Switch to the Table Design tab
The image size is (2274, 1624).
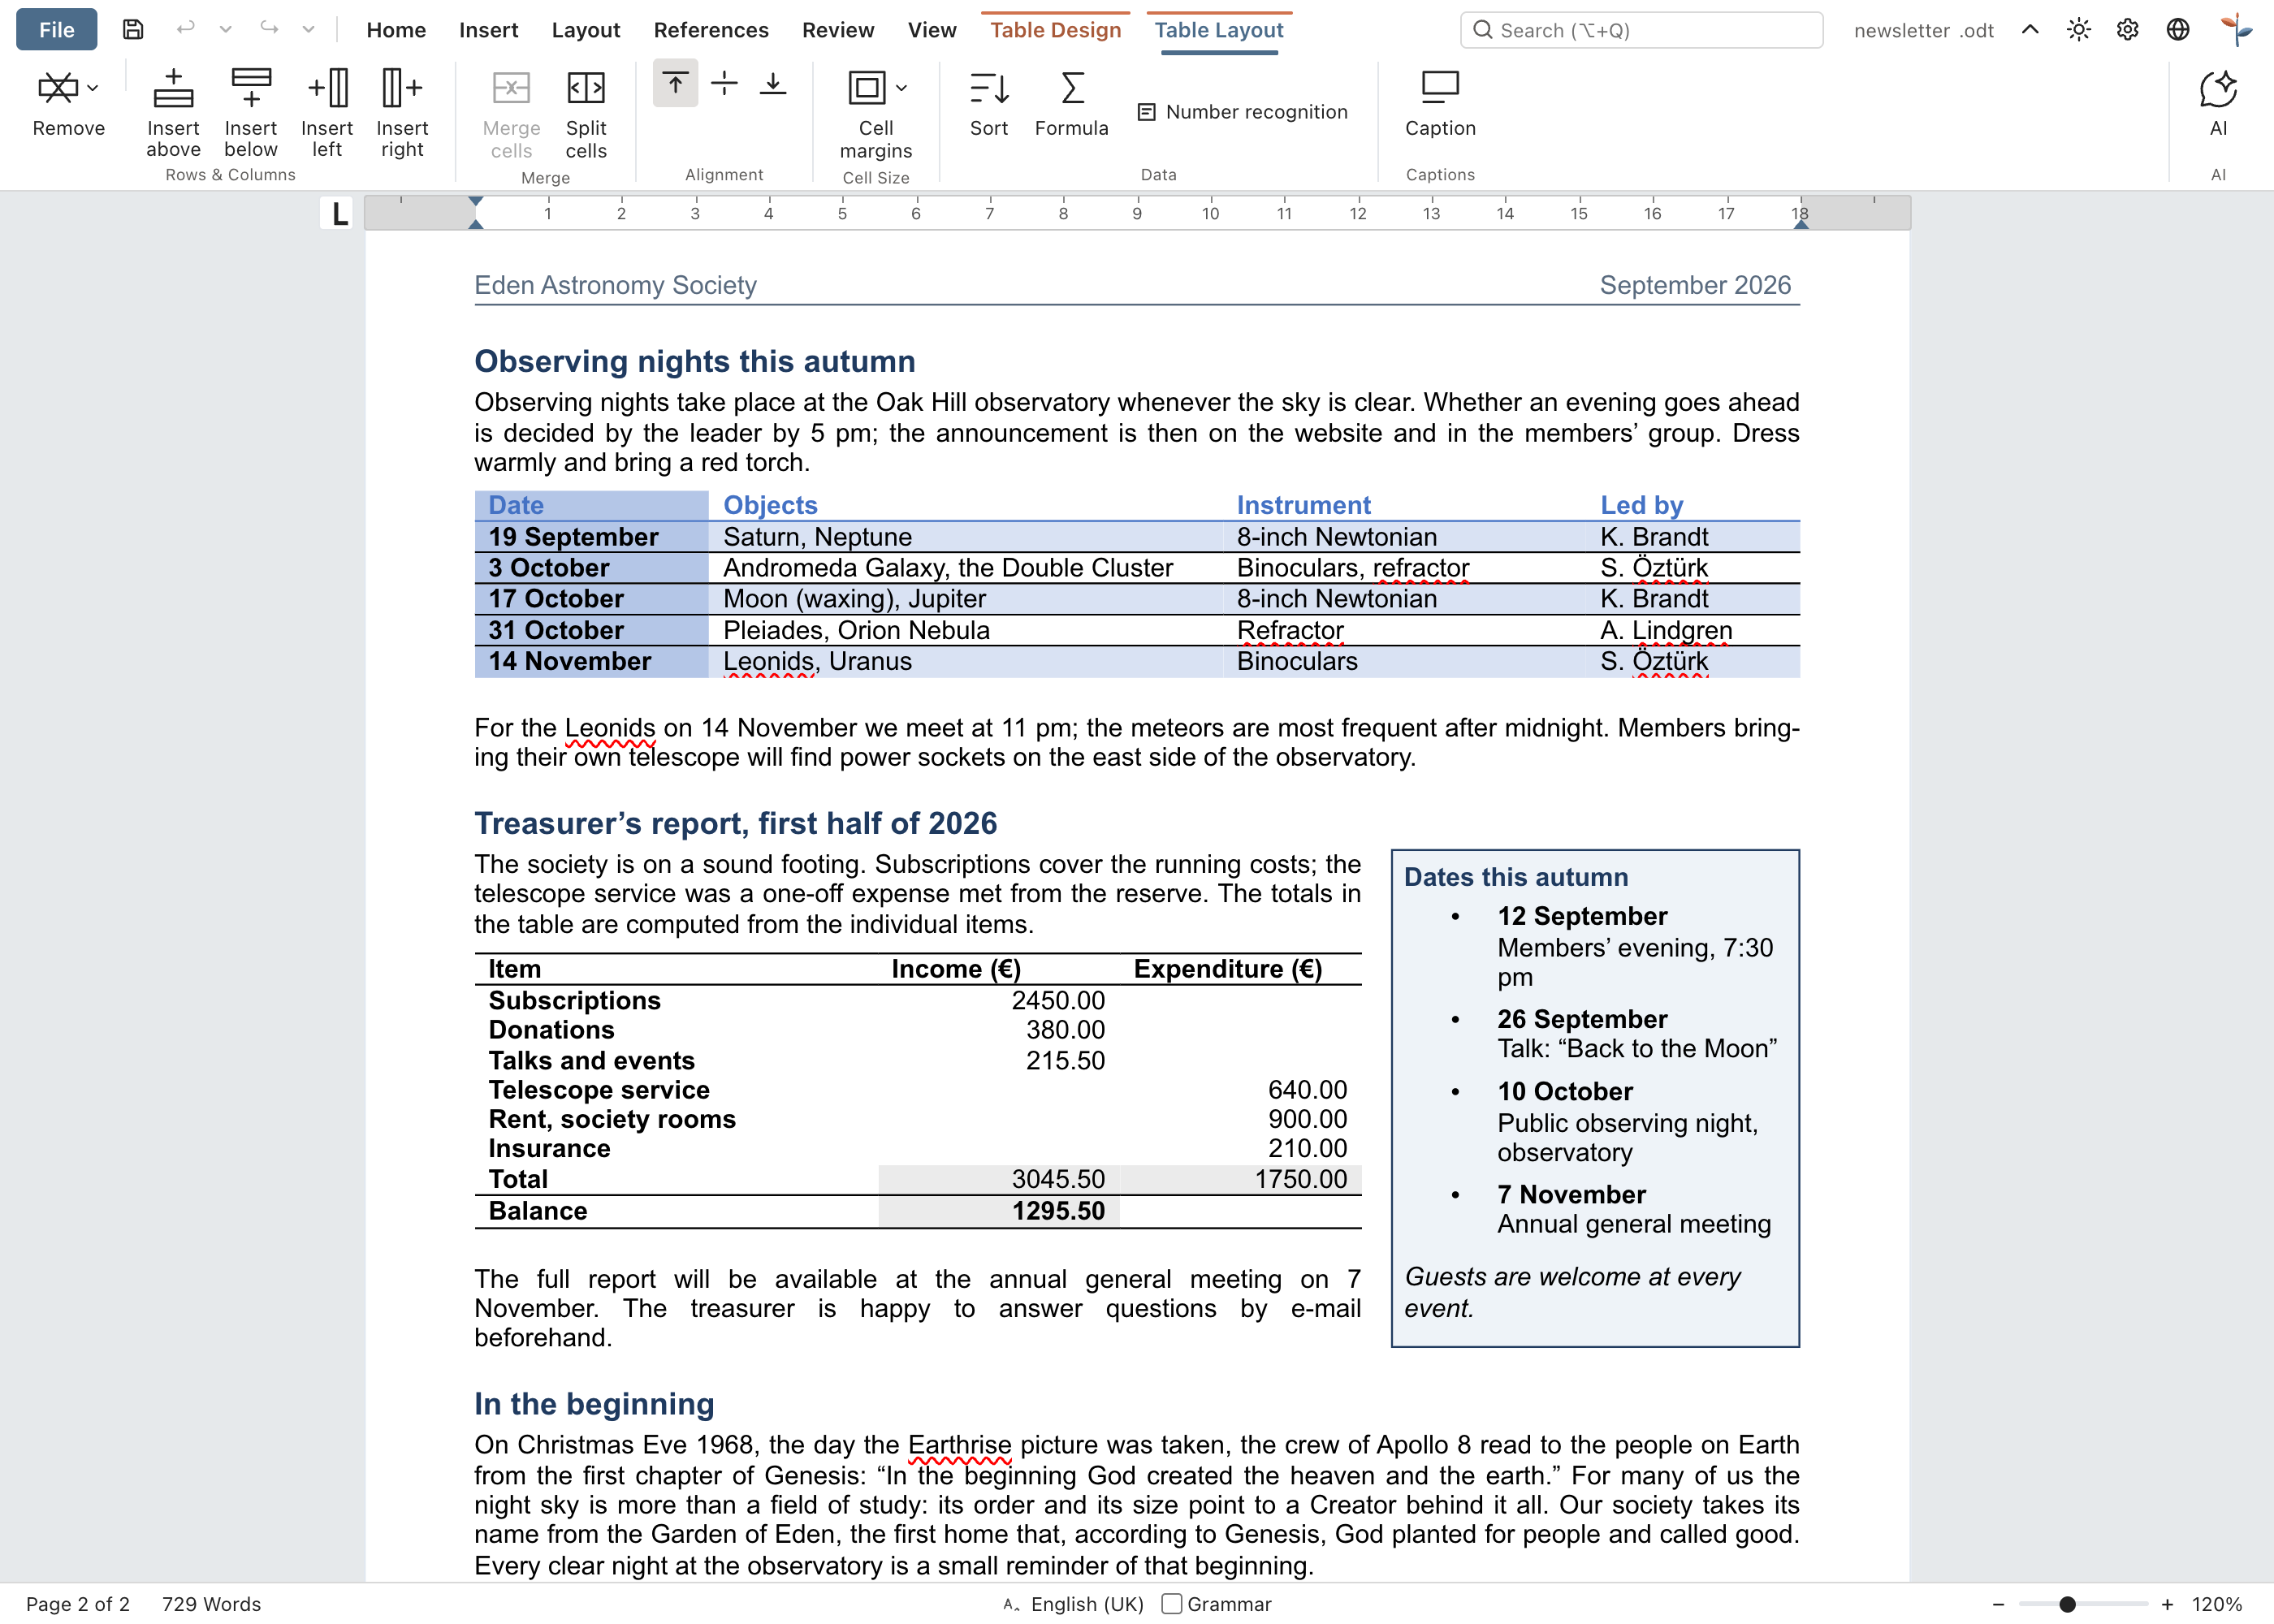point(1055,30)
